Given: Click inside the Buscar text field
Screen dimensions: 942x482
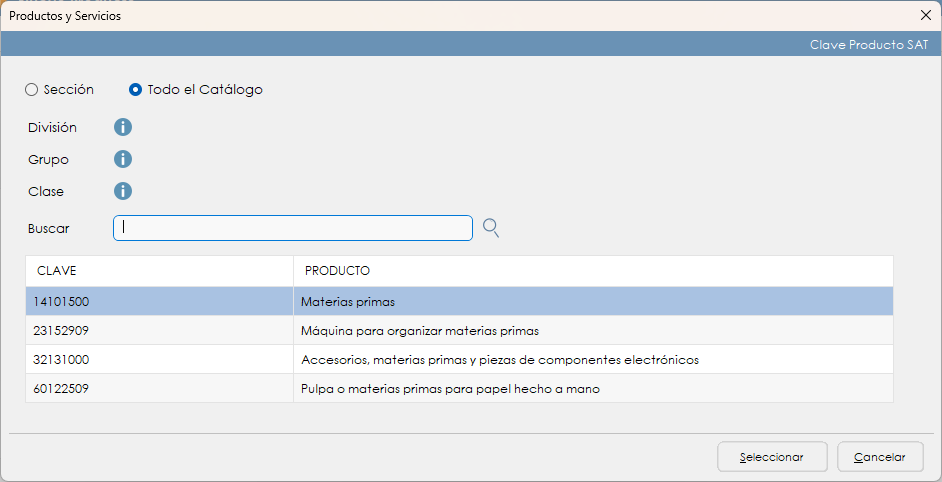Looking at the screenshot, I should point(292,228).
